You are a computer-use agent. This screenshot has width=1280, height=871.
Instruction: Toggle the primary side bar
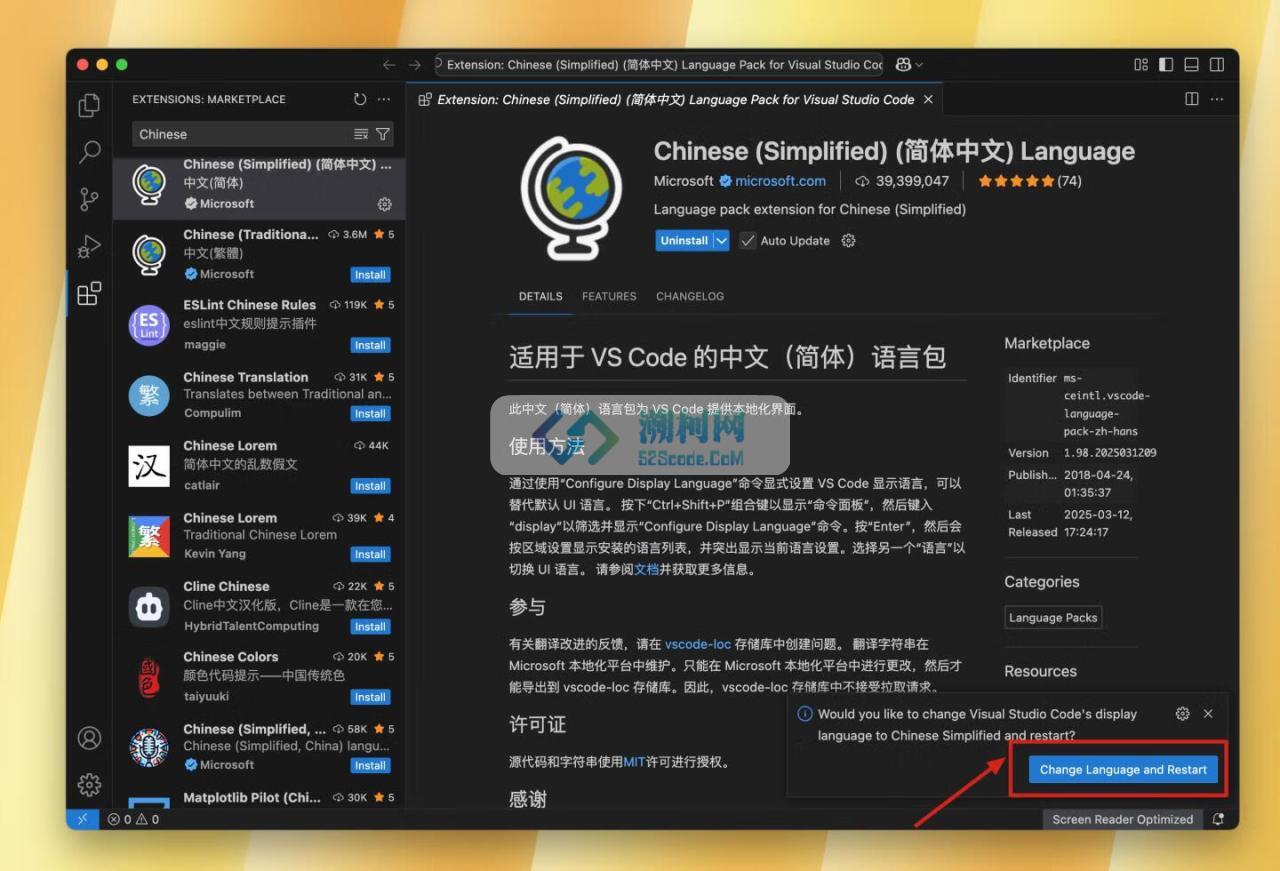click(1166, 65)
